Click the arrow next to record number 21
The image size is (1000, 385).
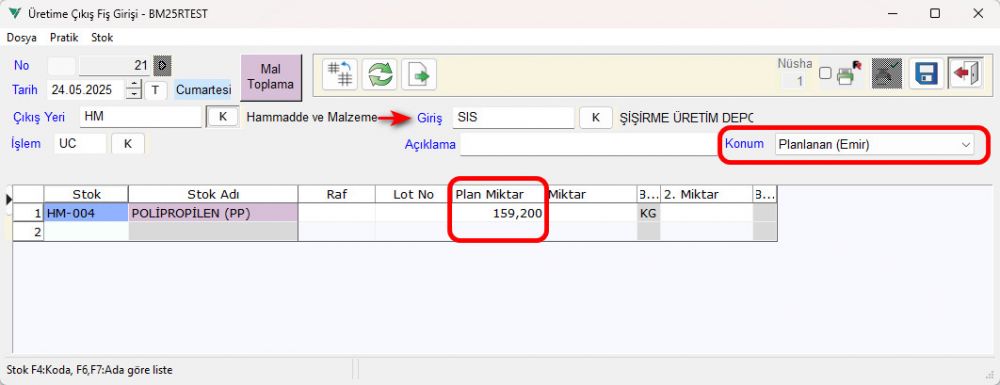pos(163,65)
